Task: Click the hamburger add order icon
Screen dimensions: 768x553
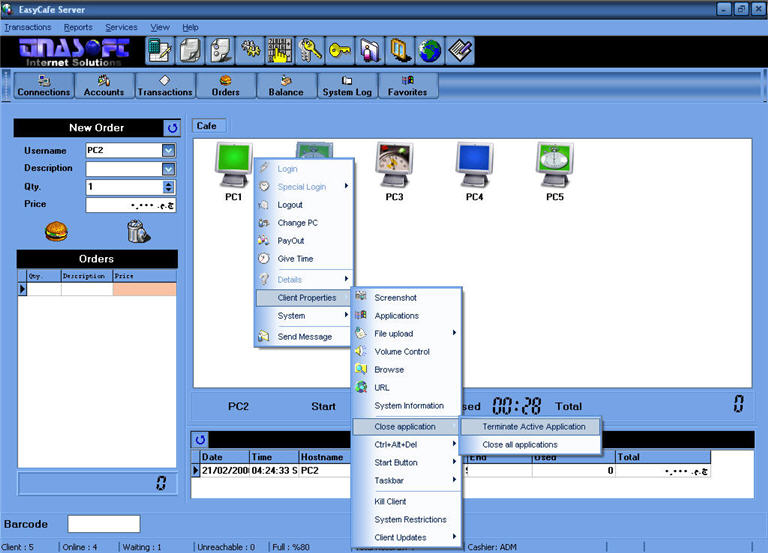Action: pos(56,231)
